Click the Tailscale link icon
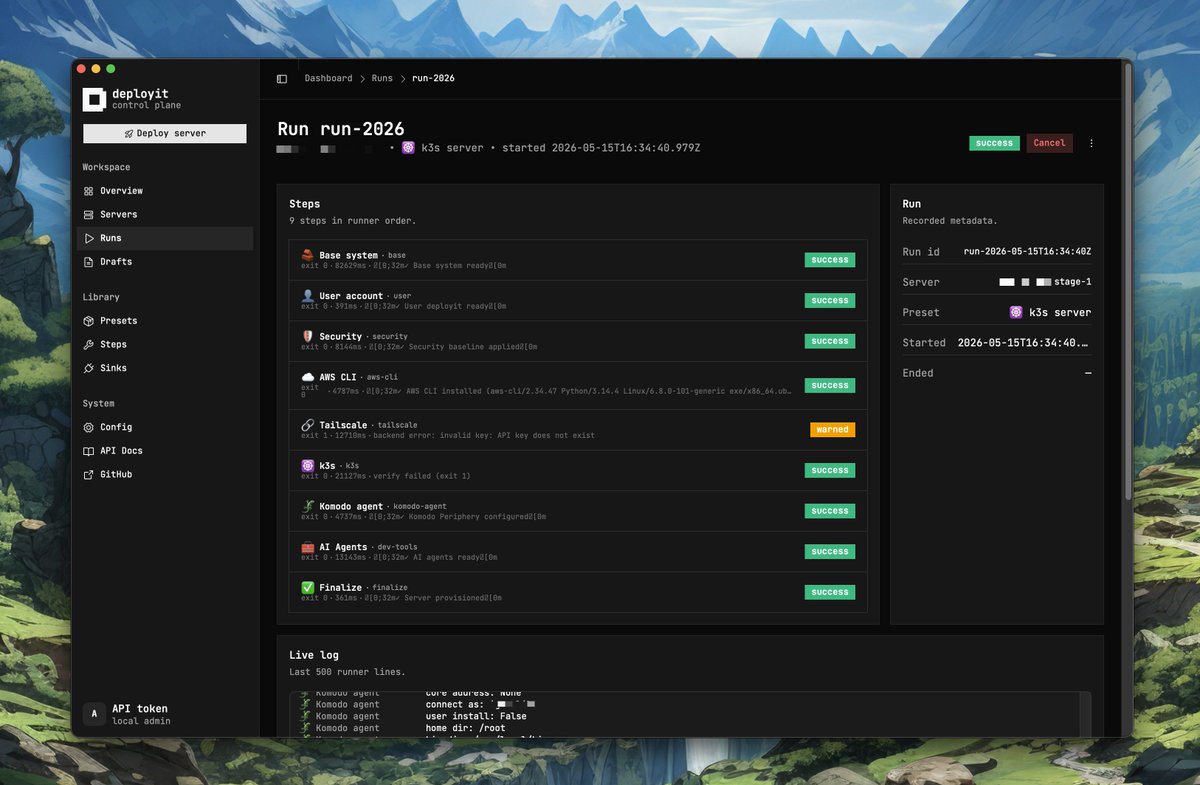This screenshot has width=1200, height=785. click(308, 425)
